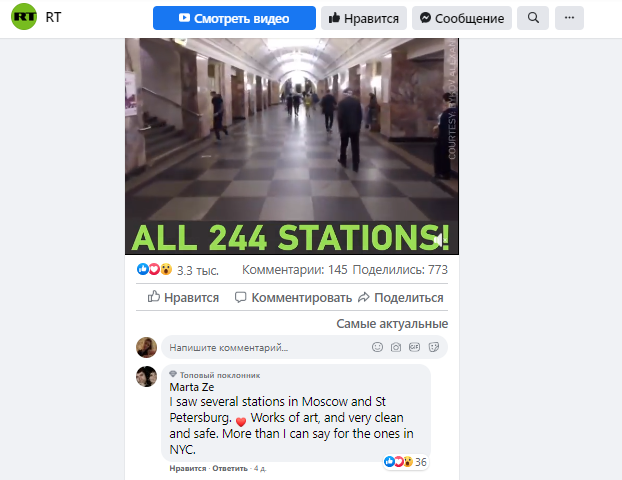Open the three-dots more options menu
Image resolution: width=622 pixels, height=480 pixels.
pos(569,18)
